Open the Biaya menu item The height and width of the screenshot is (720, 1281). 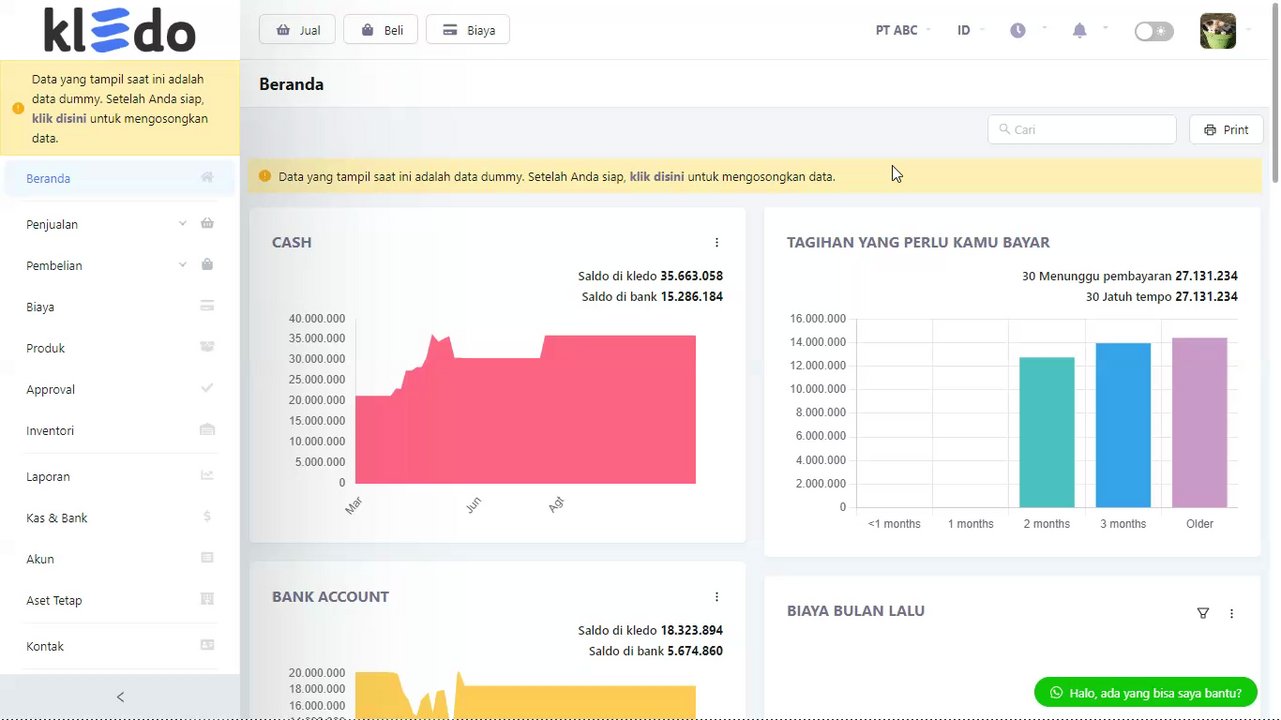(120, 306)
